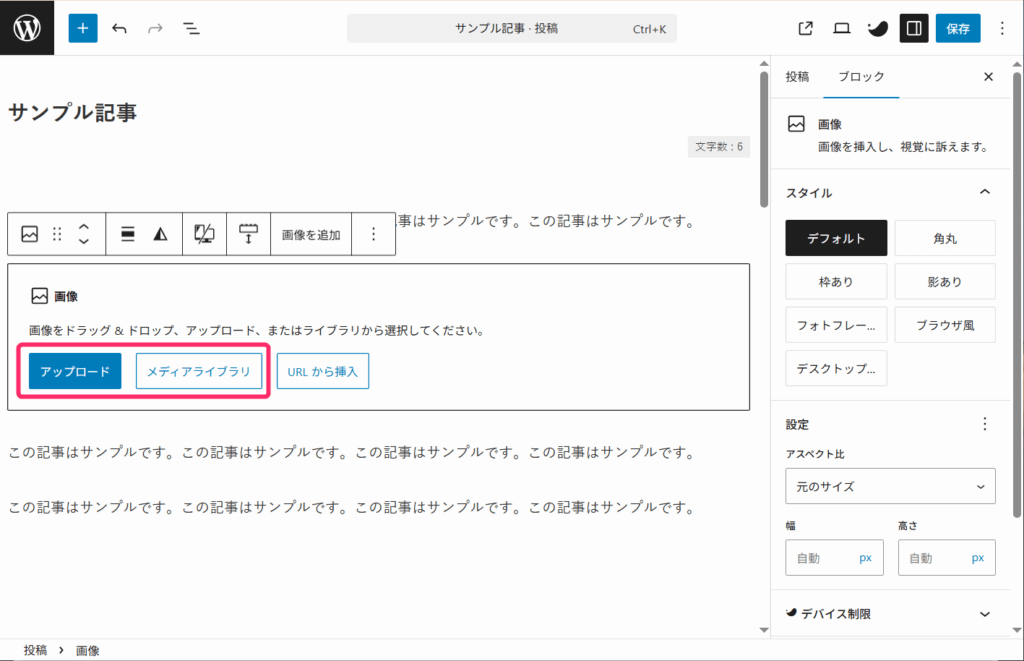This screenshot has width=1024, height=661.
Task: Select the 角丸 style
Action: tap(945, 238)
